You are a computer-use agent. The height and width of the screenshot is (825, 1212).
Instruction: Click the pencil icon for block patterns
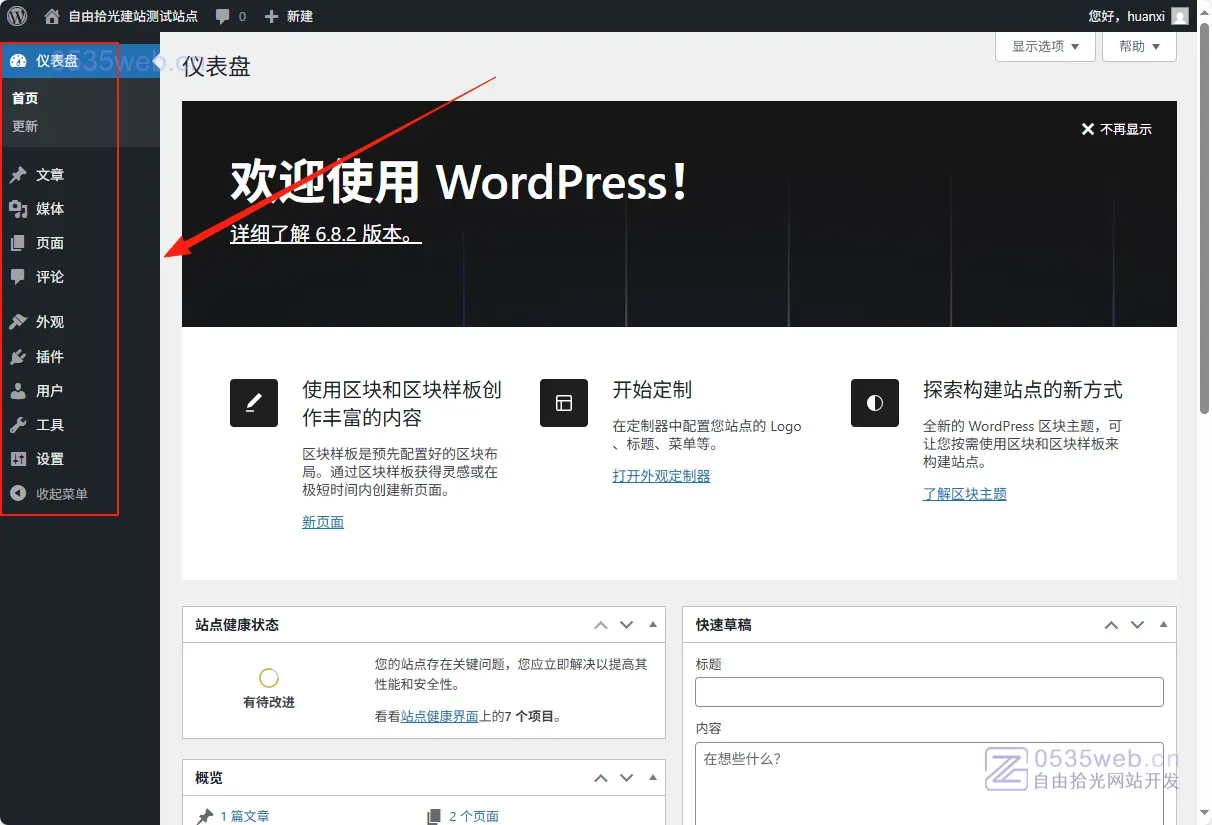254,403
